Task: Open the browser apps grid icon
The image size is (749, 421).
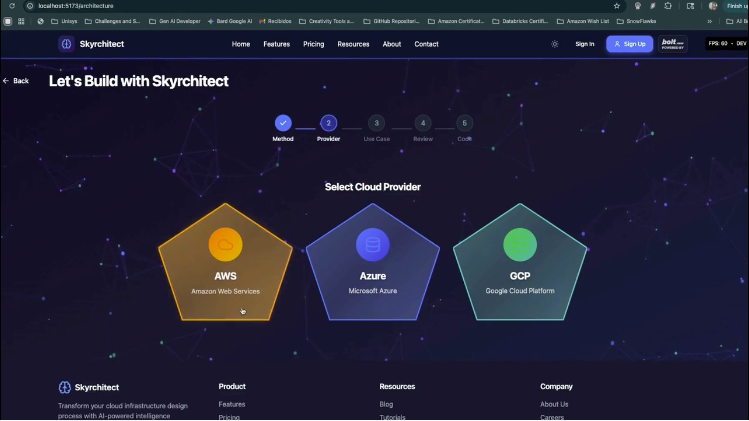Action: pos(21,21)
